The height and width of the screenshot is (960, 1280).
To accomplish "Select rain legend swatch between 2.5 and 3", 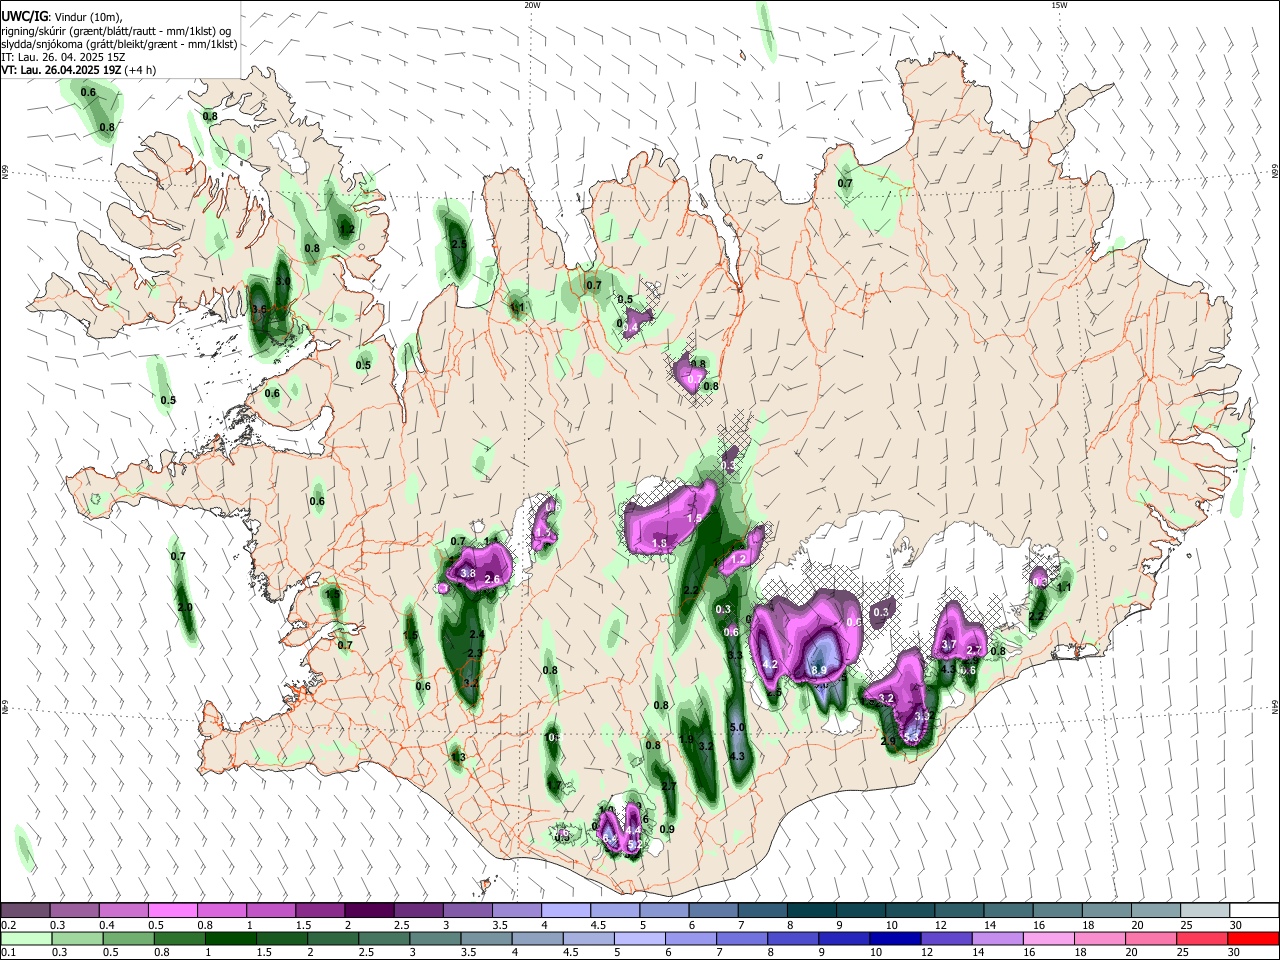I will (384, 938).
